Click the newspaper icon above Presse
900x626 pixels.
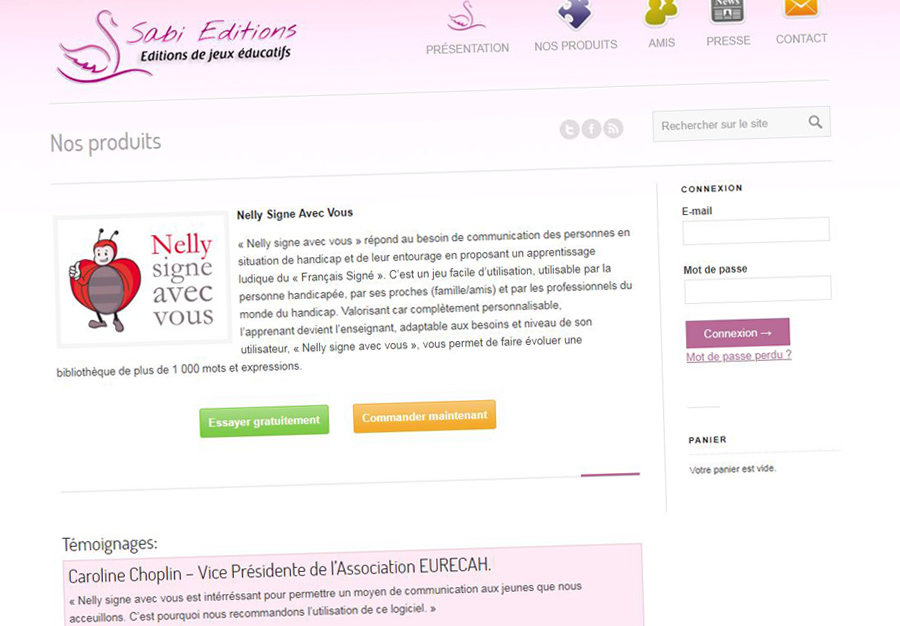[x=727, y=11]
